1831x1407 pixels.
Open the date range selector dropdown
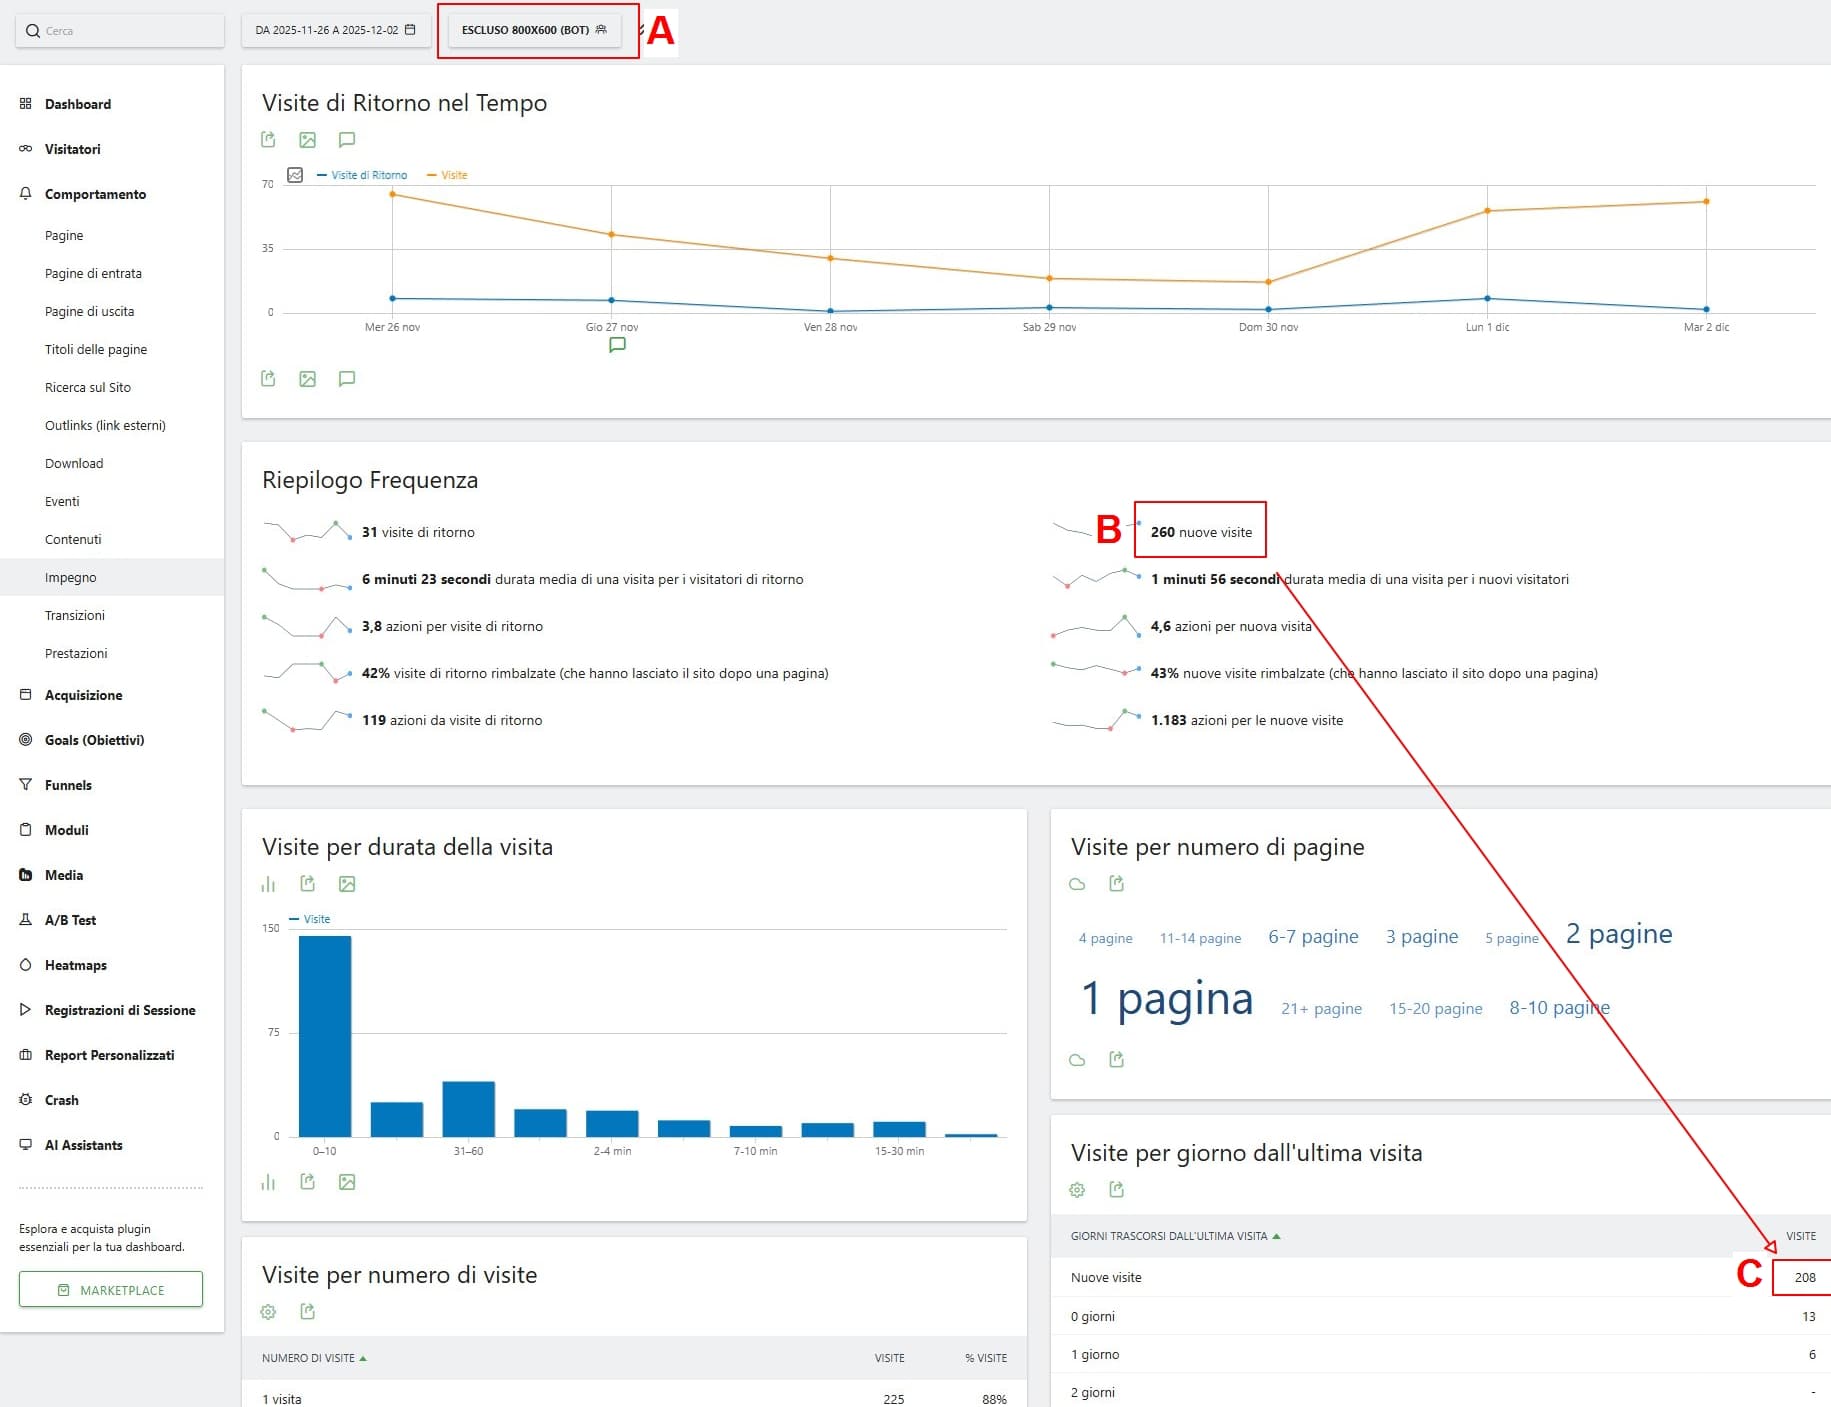click(x=335, y=30)
